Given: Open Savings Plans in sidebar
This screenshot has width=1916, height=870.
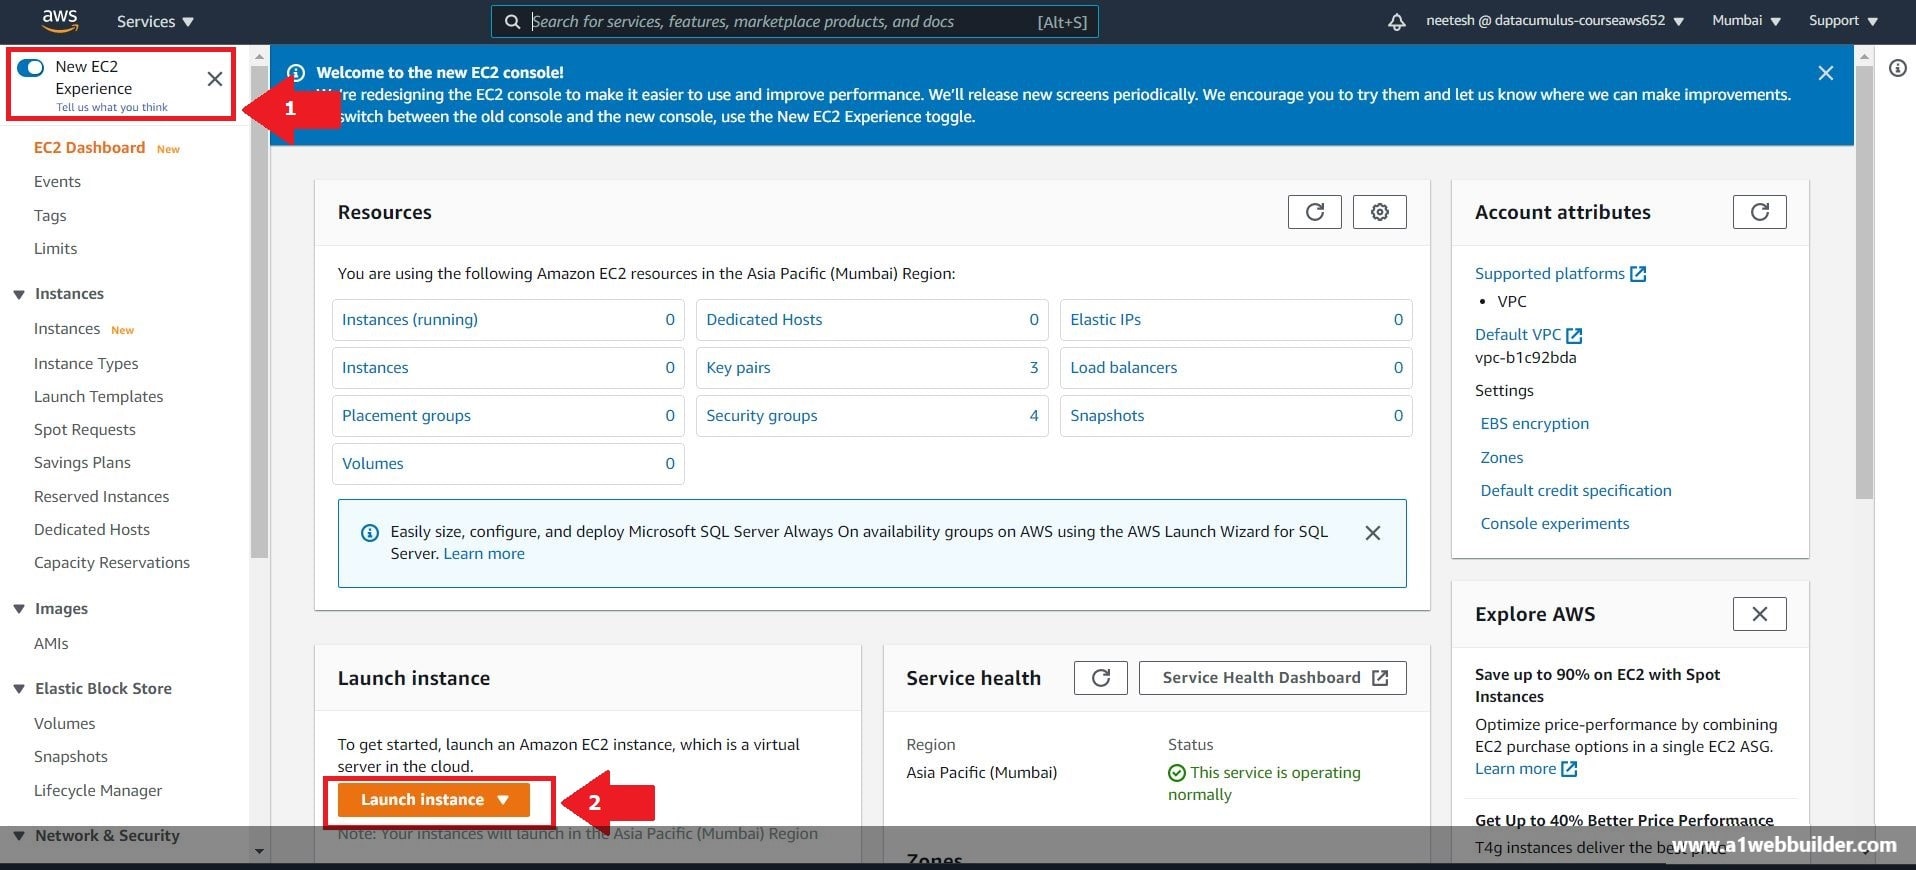Looking at the screenshot, I should click(82, 463).
